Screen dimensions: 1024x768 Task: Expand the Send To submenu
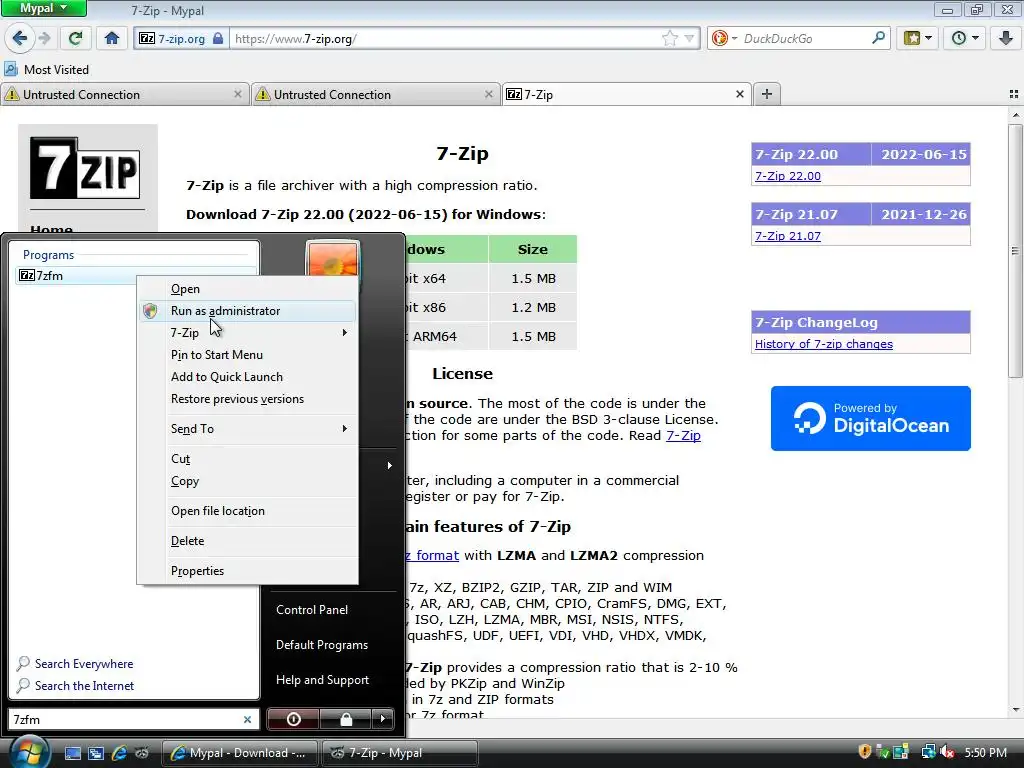coord(248,429)
